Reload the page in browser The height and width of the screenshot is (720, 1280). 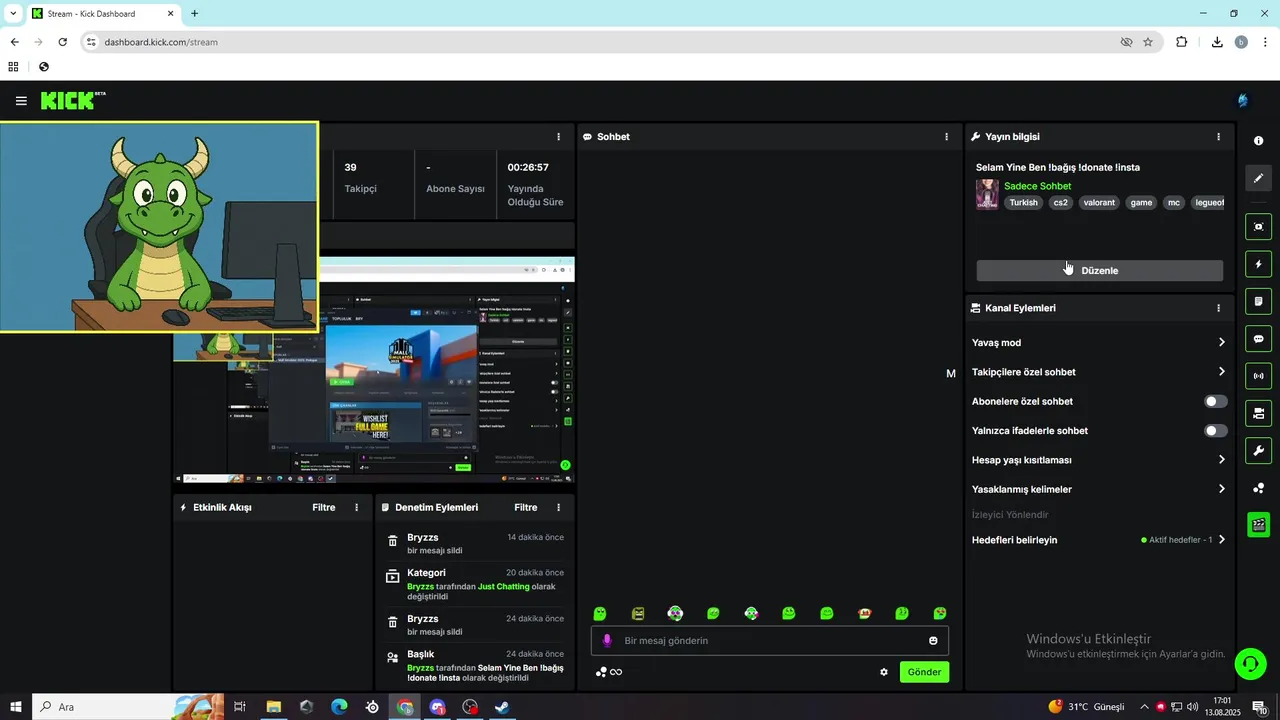click(62, 42)
